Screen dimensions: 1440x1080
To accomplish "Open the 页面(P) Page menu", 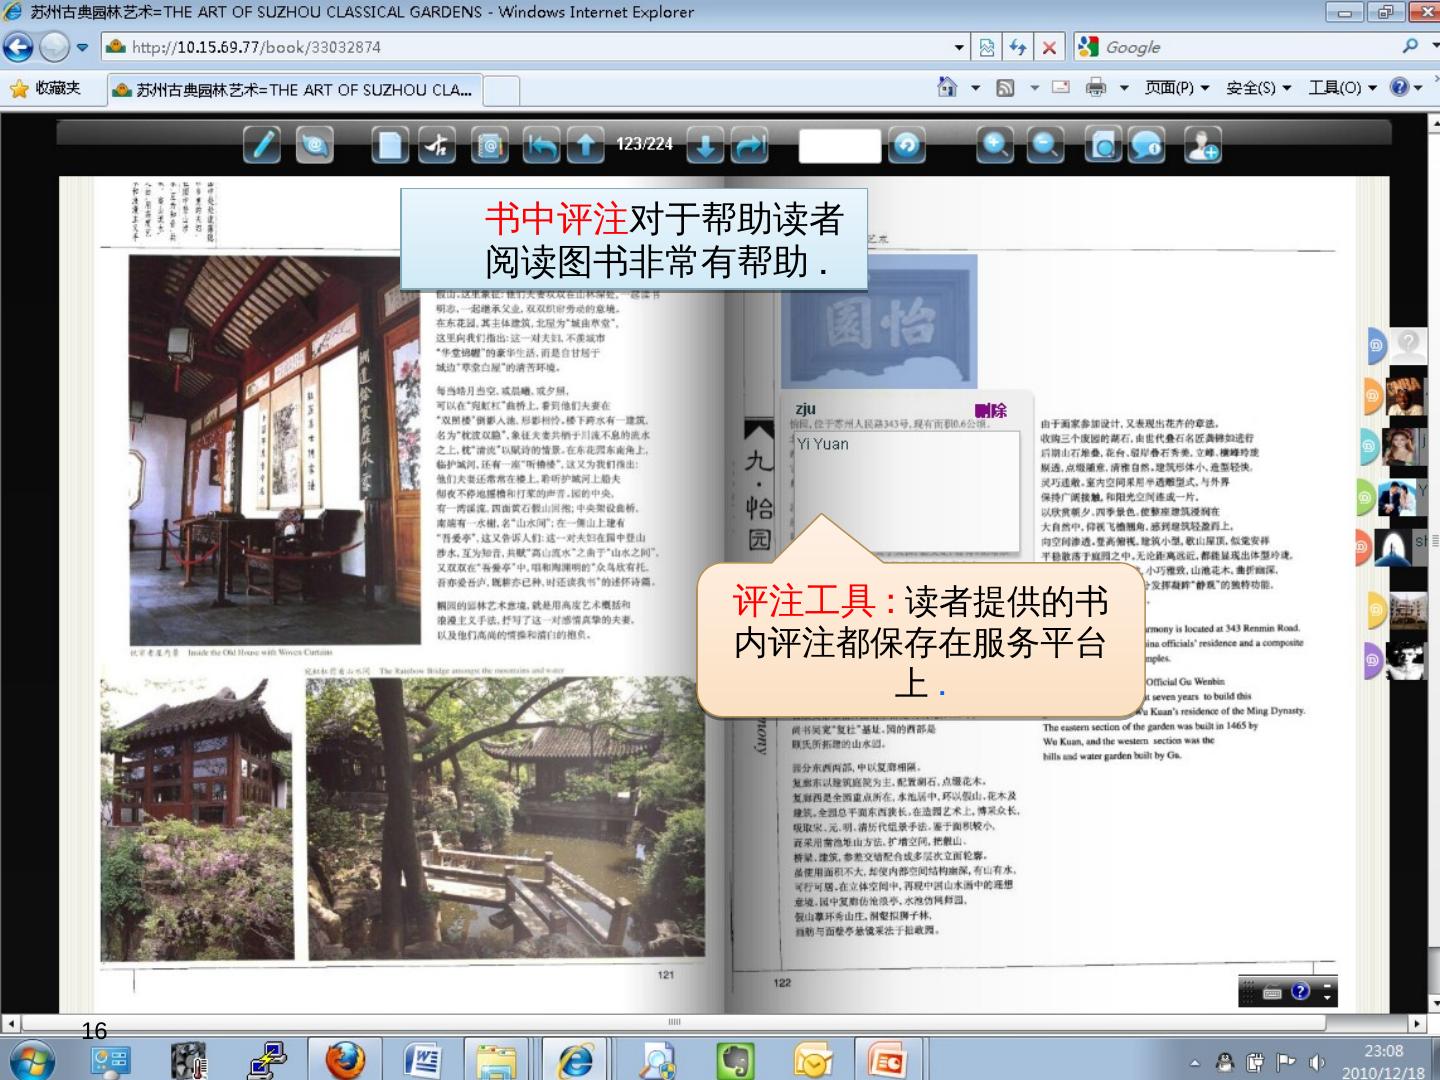I will pos(1177,88).
